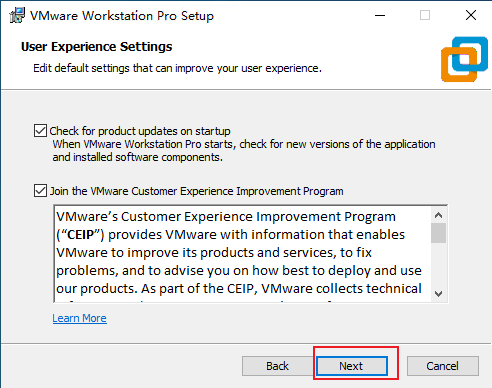Open the Learn More link
Screen dimensions: 492x388
pos(79,318)
